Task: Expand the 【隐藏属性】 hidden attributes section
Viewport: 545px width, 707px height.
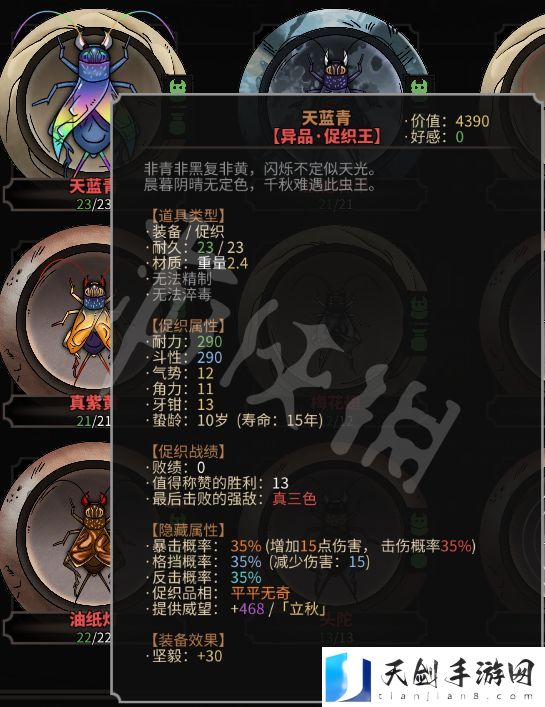Action: click(x=188, y=530)
